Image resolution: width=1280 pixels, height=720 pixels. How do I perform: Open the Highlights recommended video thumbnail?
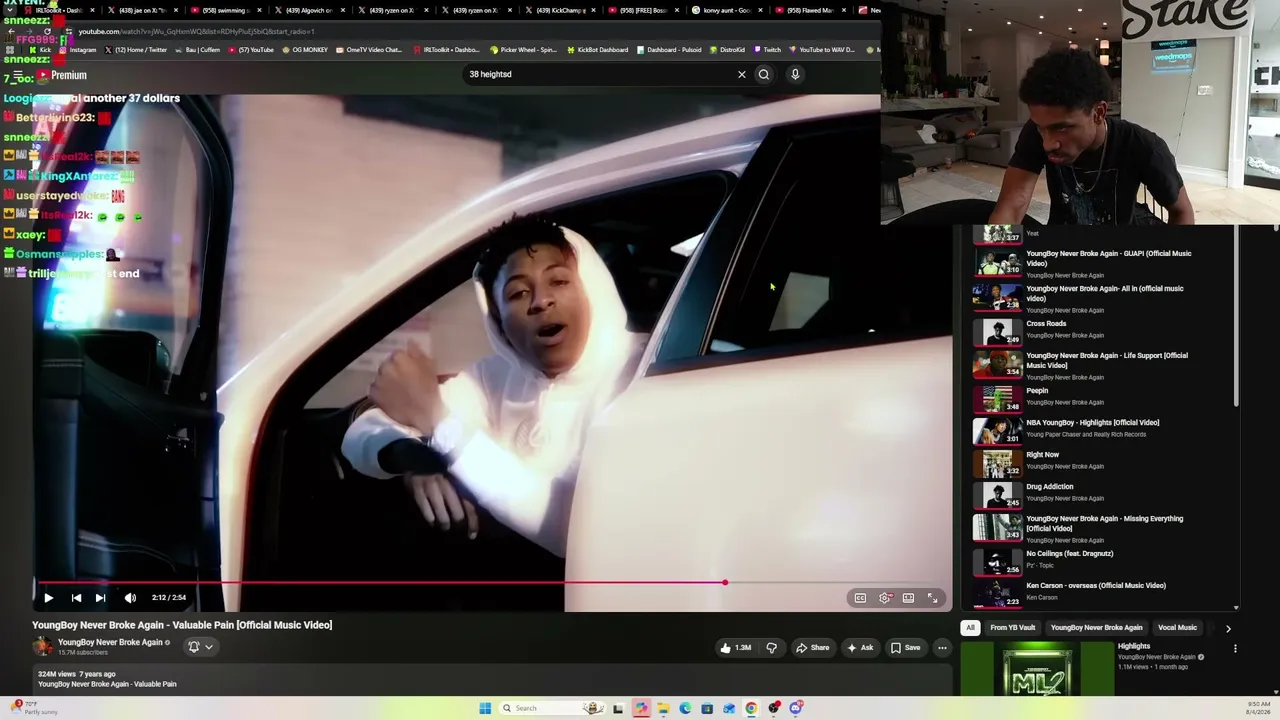[1037, 668]
